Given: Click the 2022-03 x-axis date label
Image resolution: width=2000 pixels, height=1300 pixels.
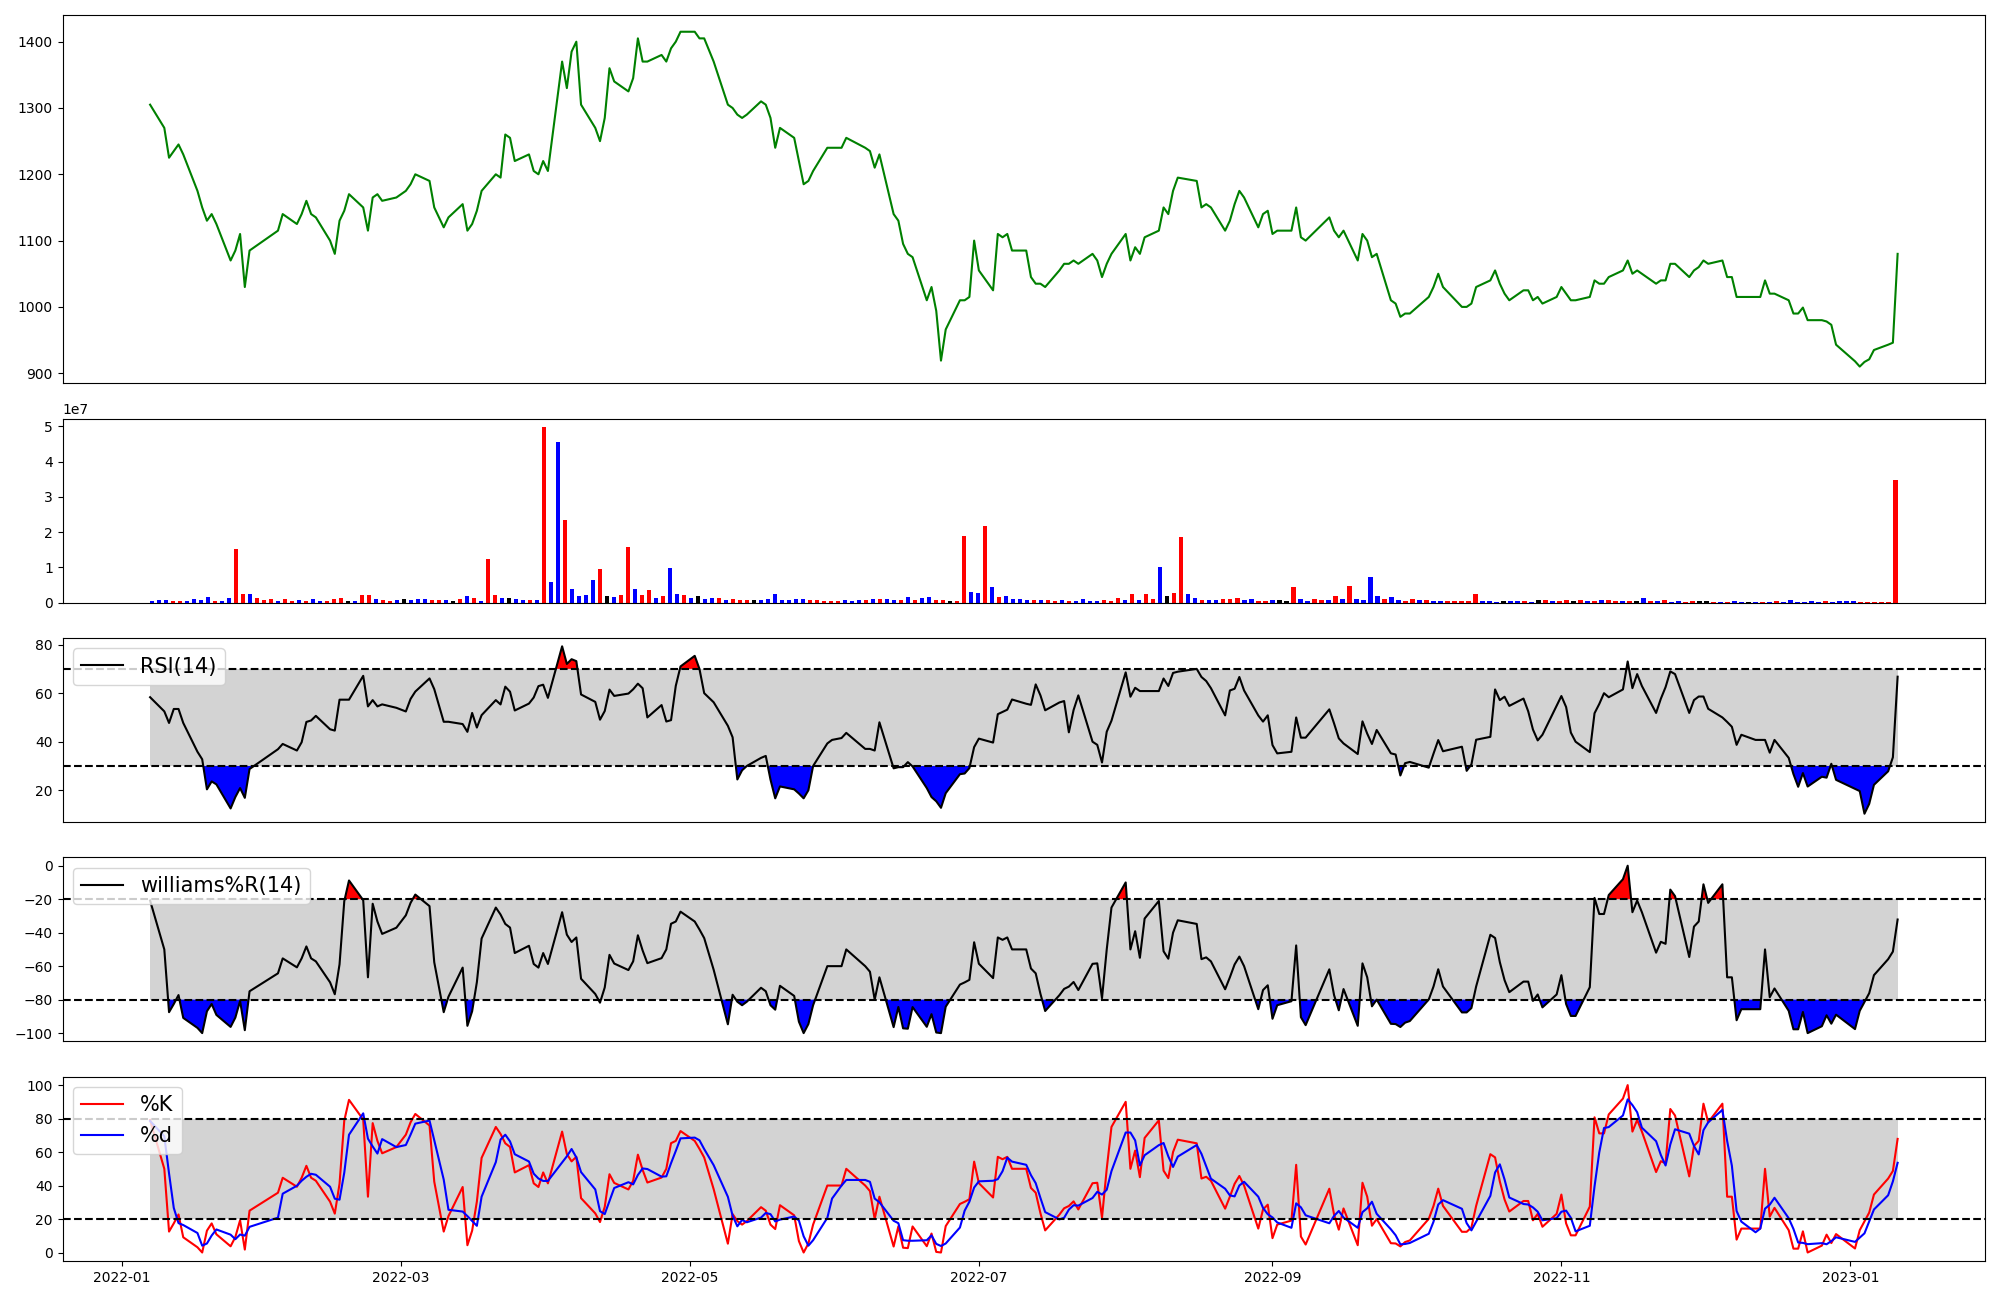Looking at the screenshot, I should [x=401, y=1277].
